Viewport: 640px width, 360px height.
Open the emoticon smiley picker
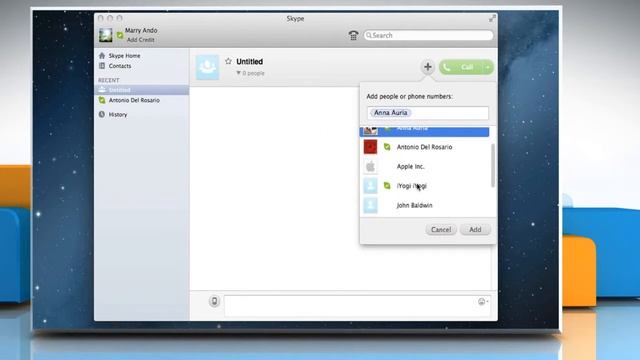tap(483, 302)
